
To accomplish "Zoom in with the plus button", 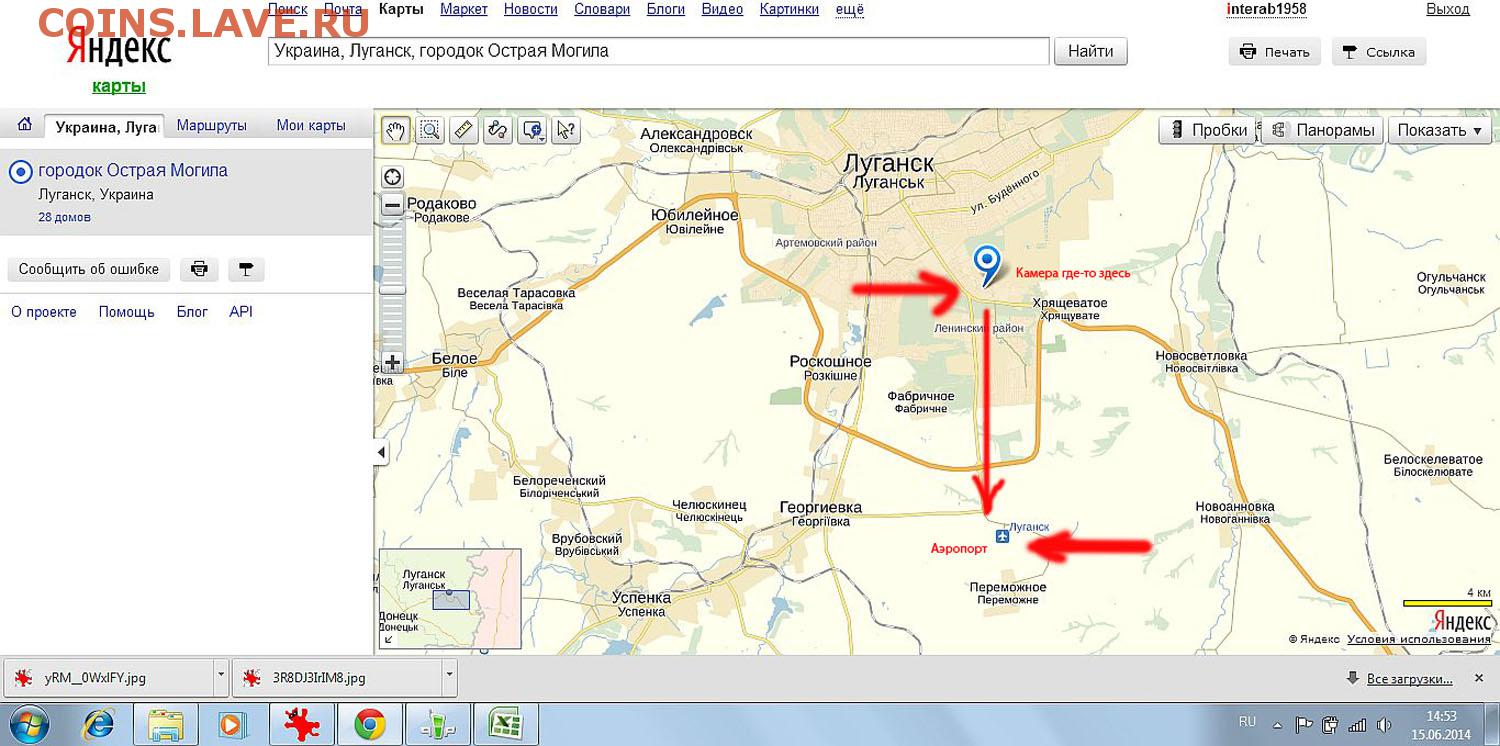I will [x=392, y=362].
